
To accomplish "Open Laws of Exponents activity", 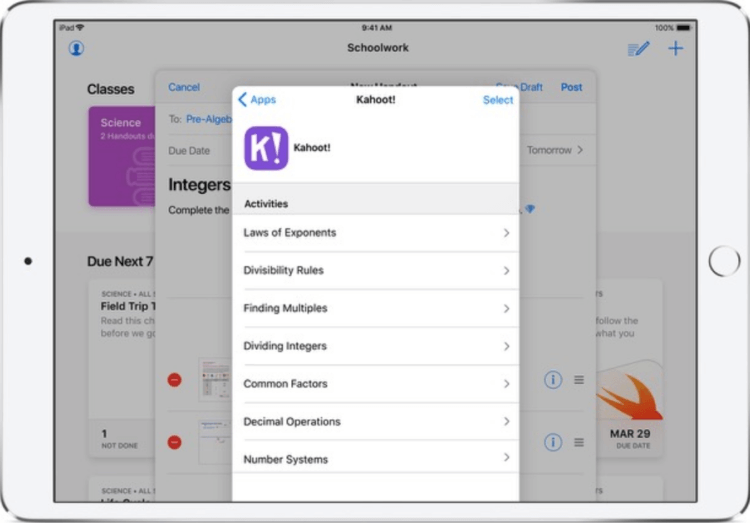I will 375,233.
